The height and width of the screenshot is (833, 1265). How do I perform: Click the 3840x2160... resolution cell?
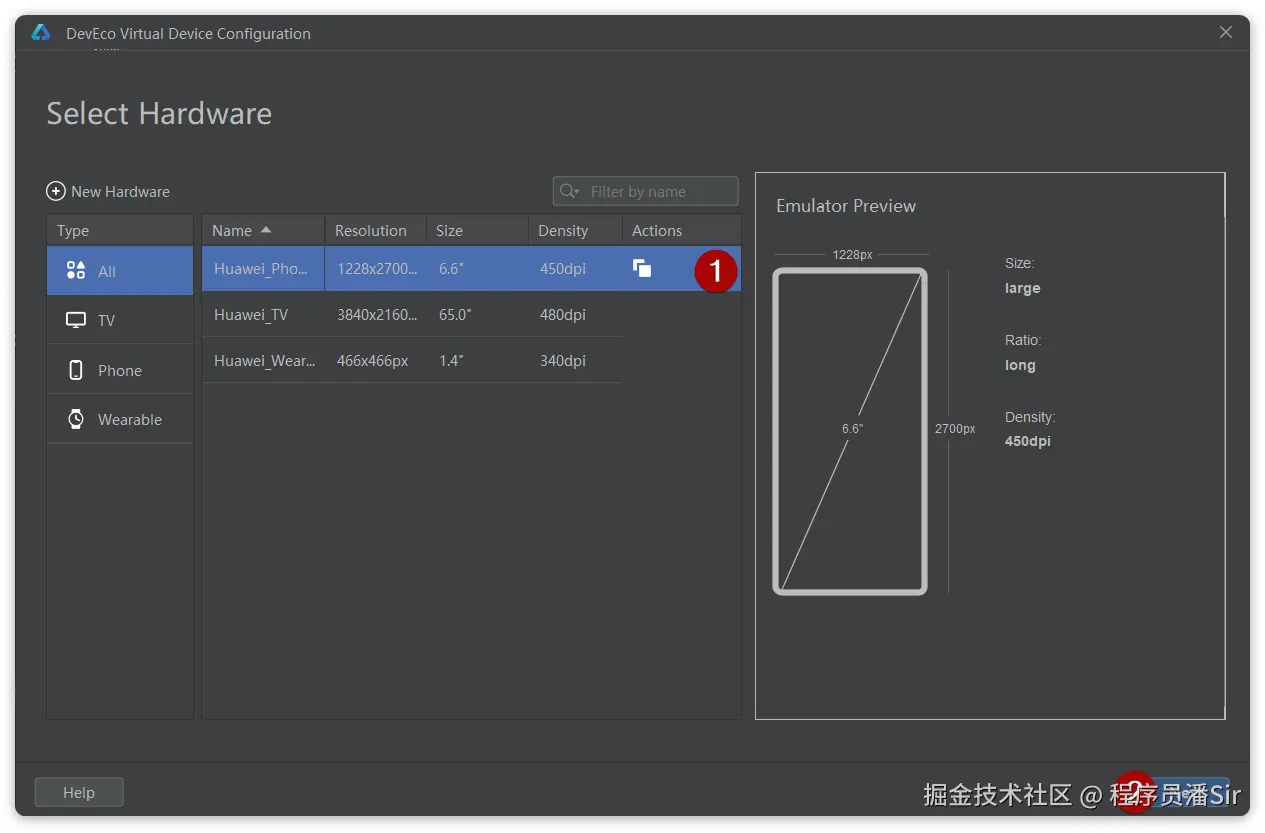click(x=377, y=314)
